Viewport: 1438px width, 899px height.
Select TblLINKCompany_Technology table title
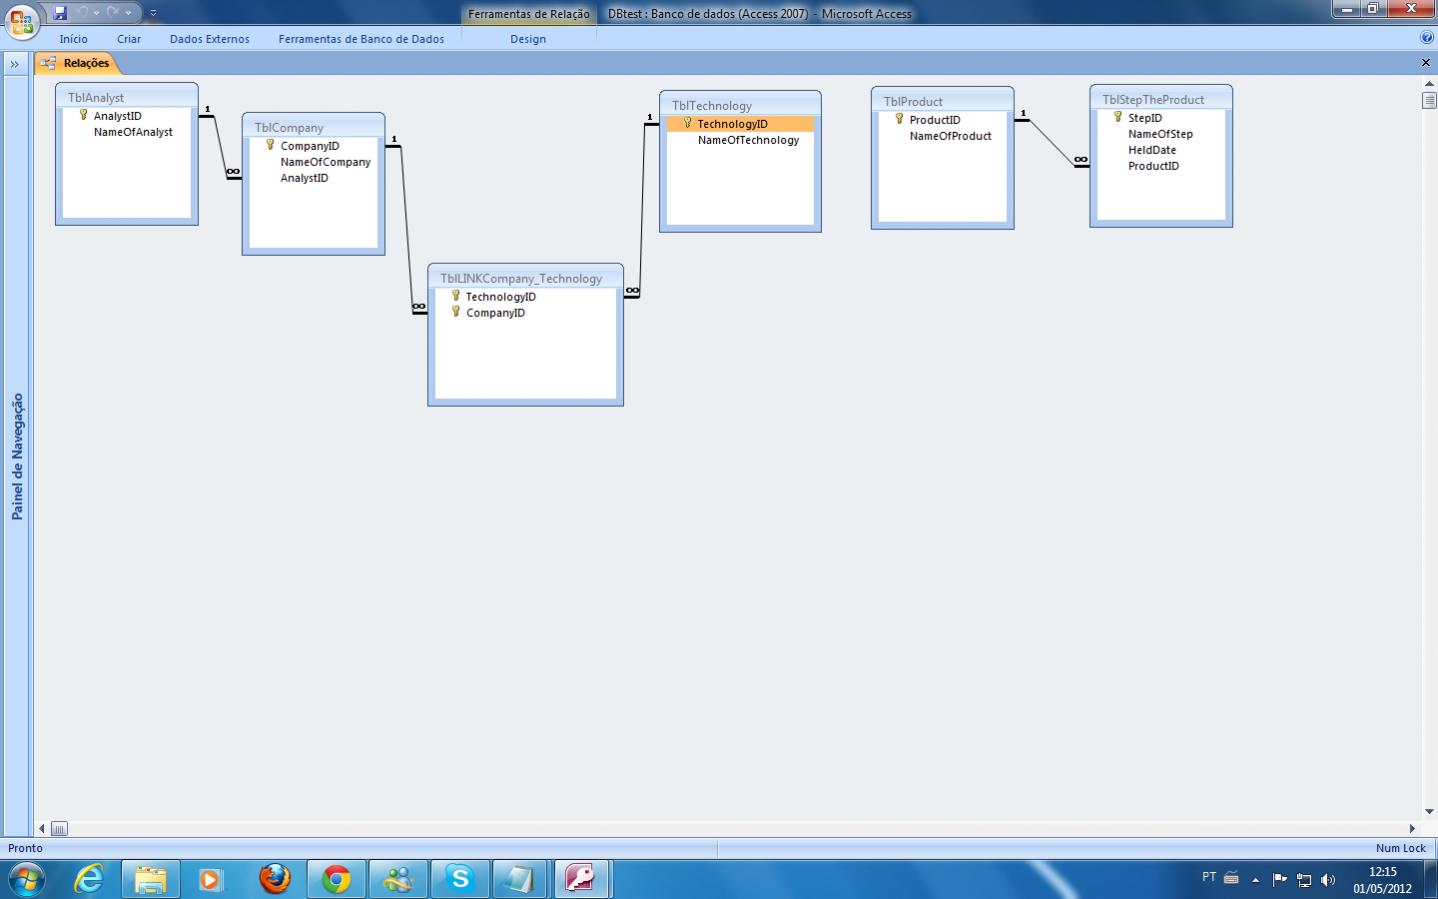pyautogui.click(x=521, y=279)
